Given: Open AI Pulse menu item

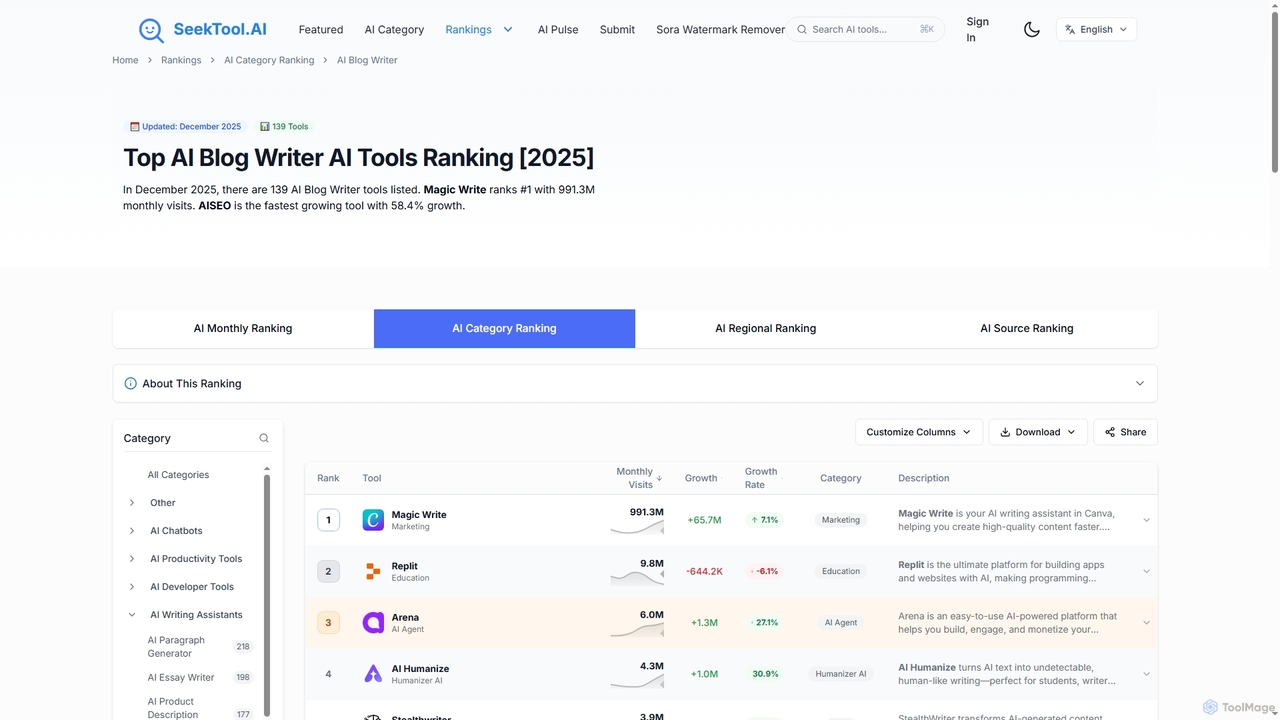Looking at the screenshot, I should click(x=558, y=30).
